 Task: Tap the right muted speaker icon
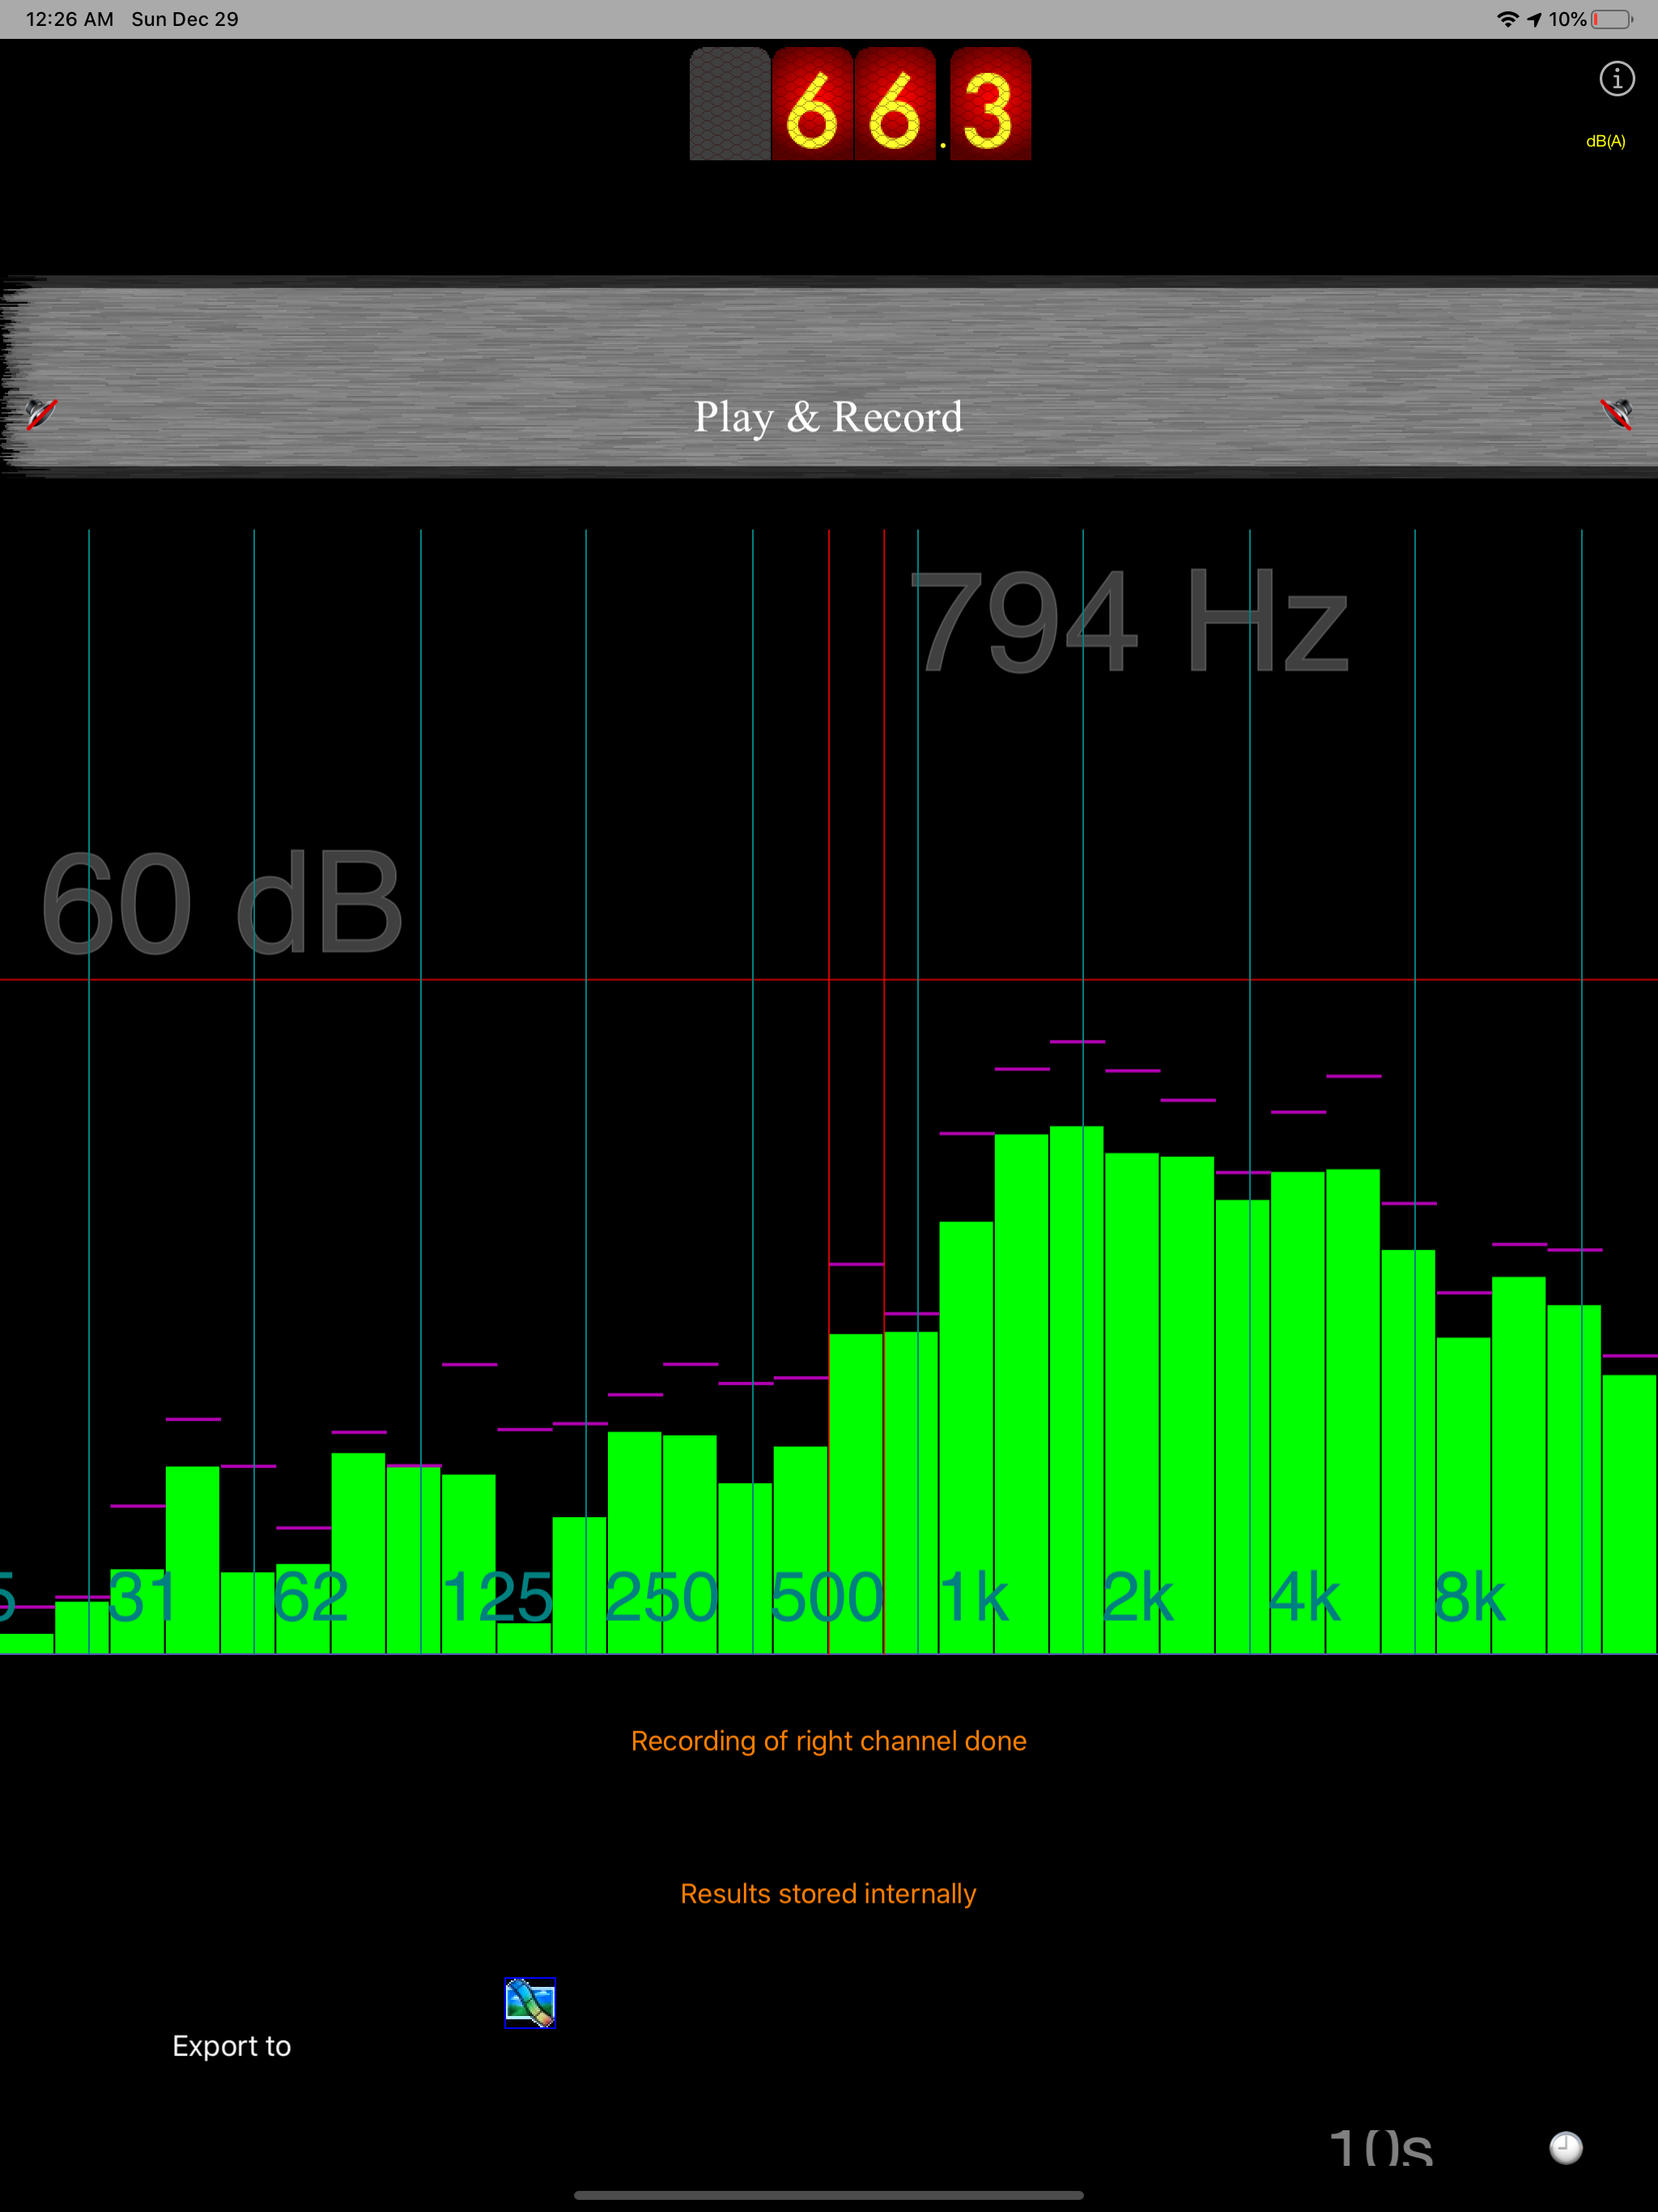[x=1616, y=413]
